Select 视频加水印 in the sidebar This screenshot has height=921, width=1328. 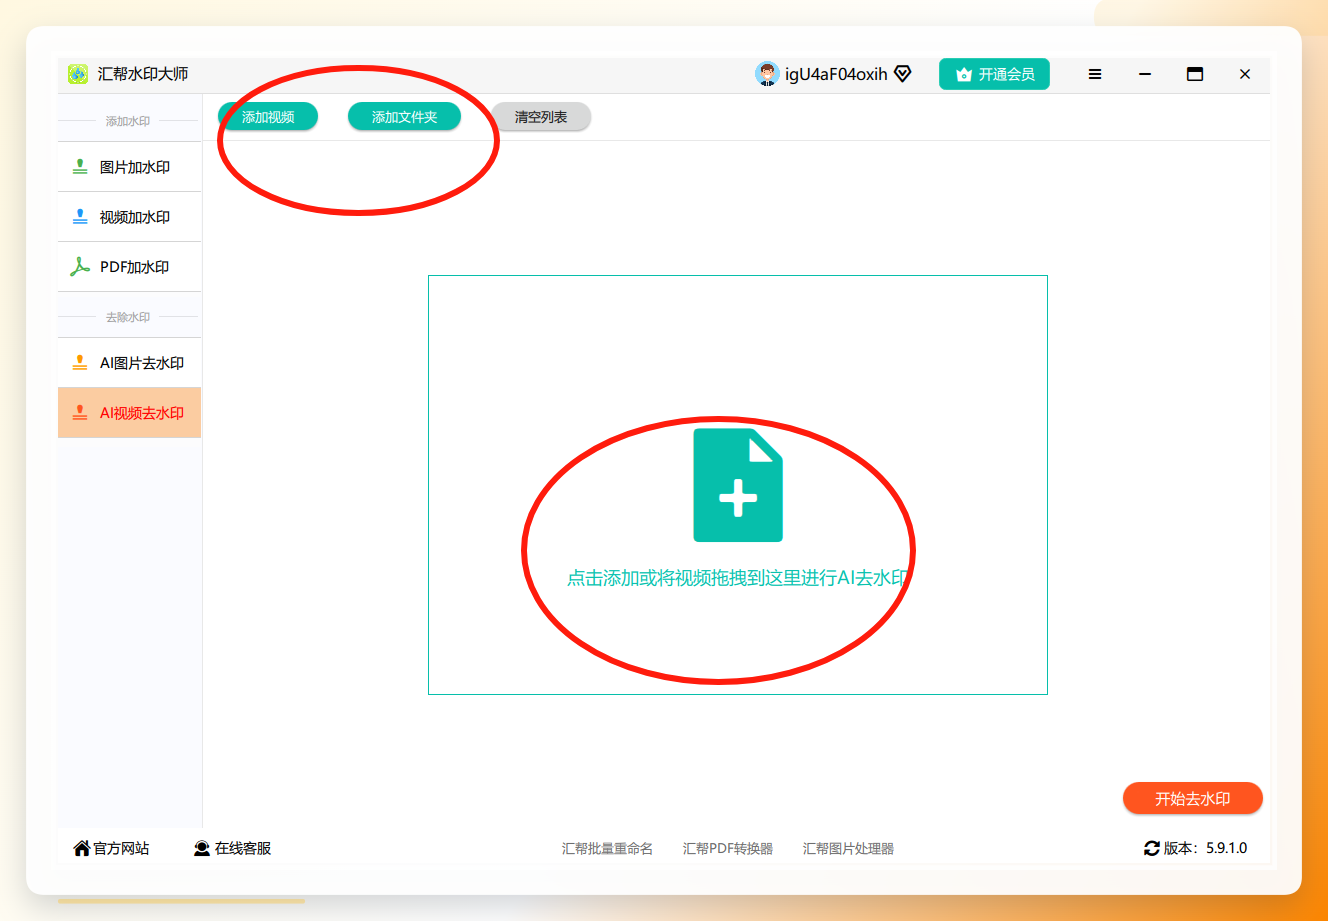(x=130, y=217)
